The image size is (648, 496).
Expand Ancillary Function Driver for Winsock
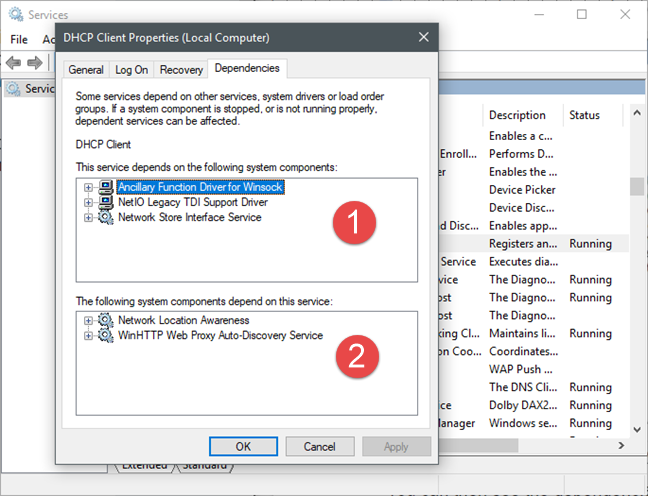[x=88, y=187]
